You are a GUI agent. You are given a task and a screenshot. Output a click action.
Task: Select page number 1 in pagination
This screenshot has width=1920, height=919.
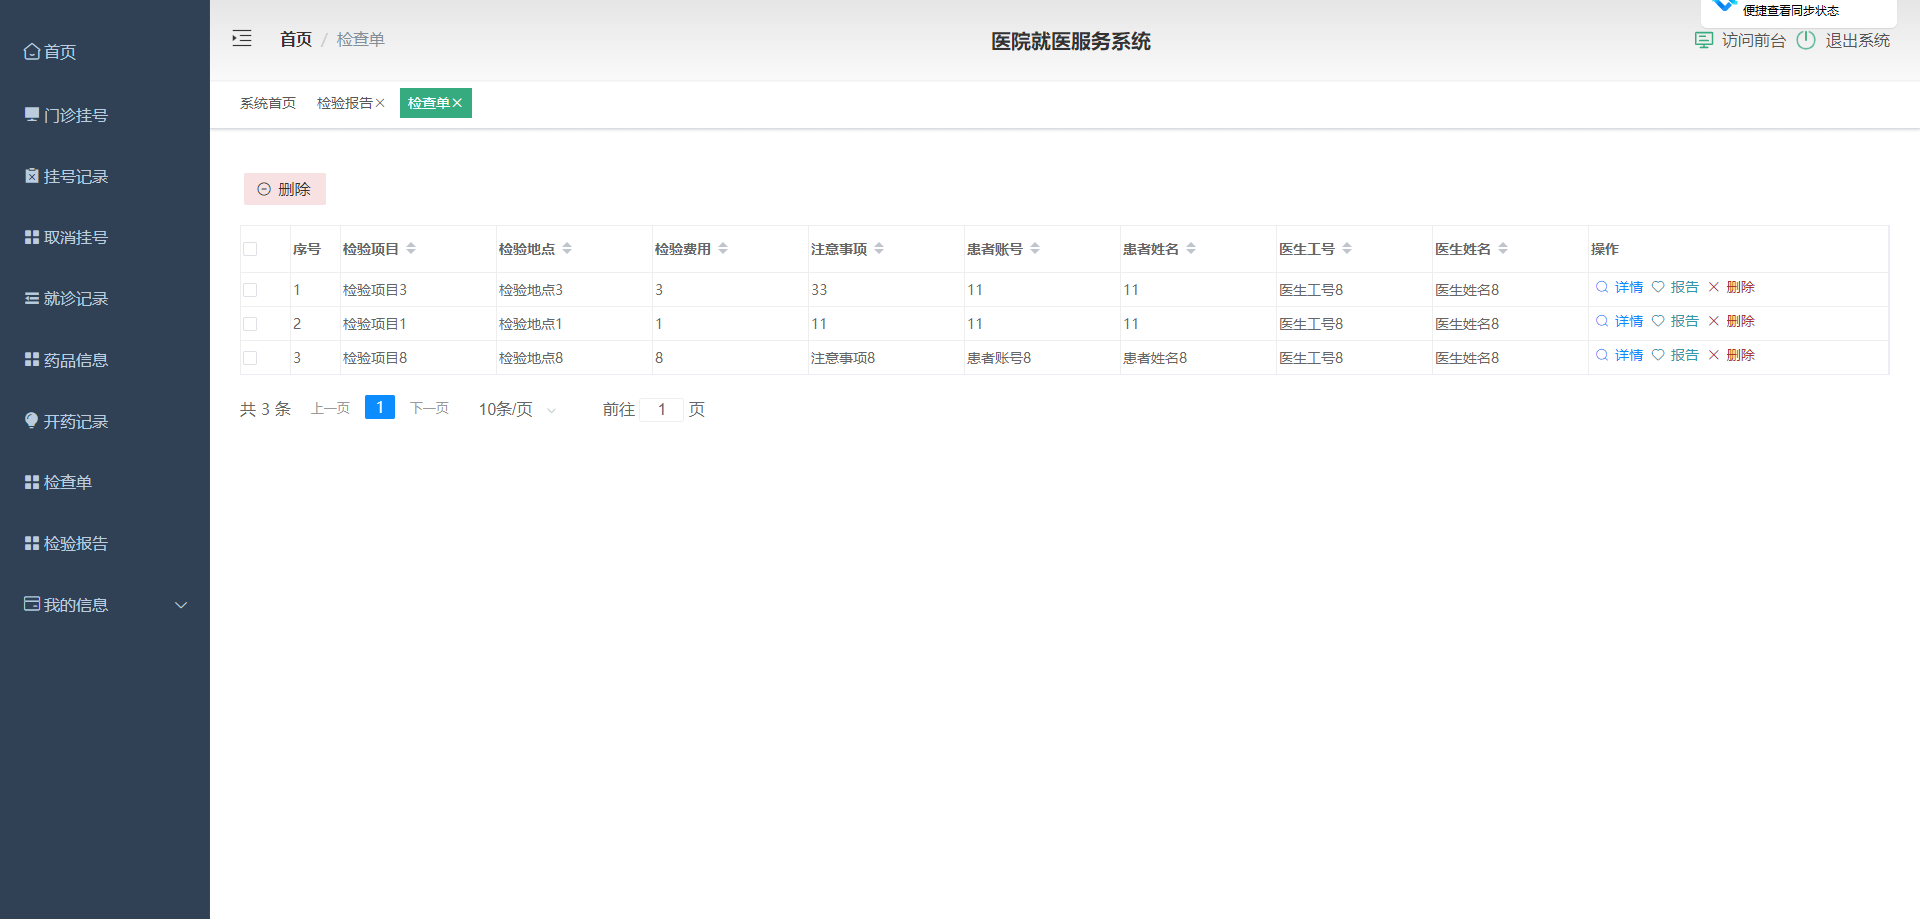380,407
